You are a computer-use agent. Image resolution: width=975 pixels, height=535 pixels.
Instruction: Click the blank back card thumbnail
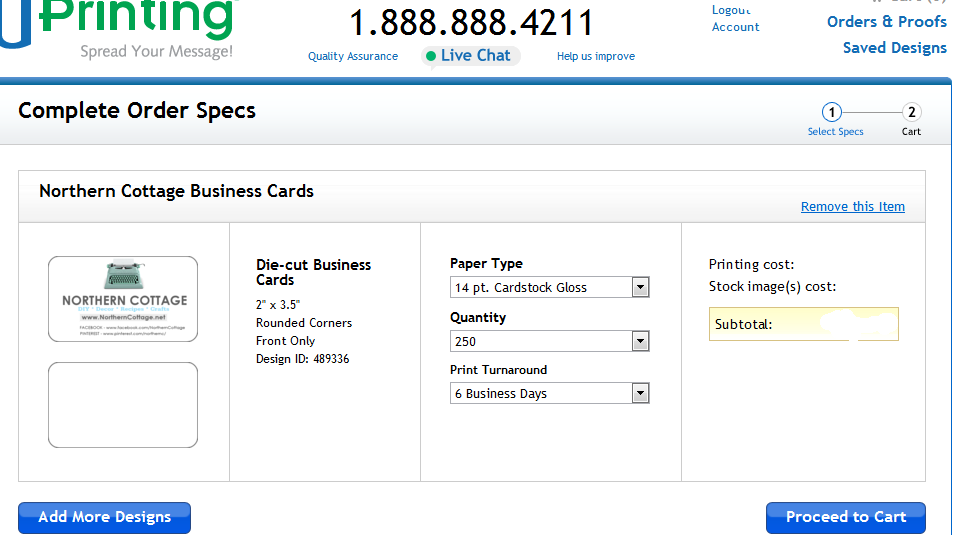point(123,405)
